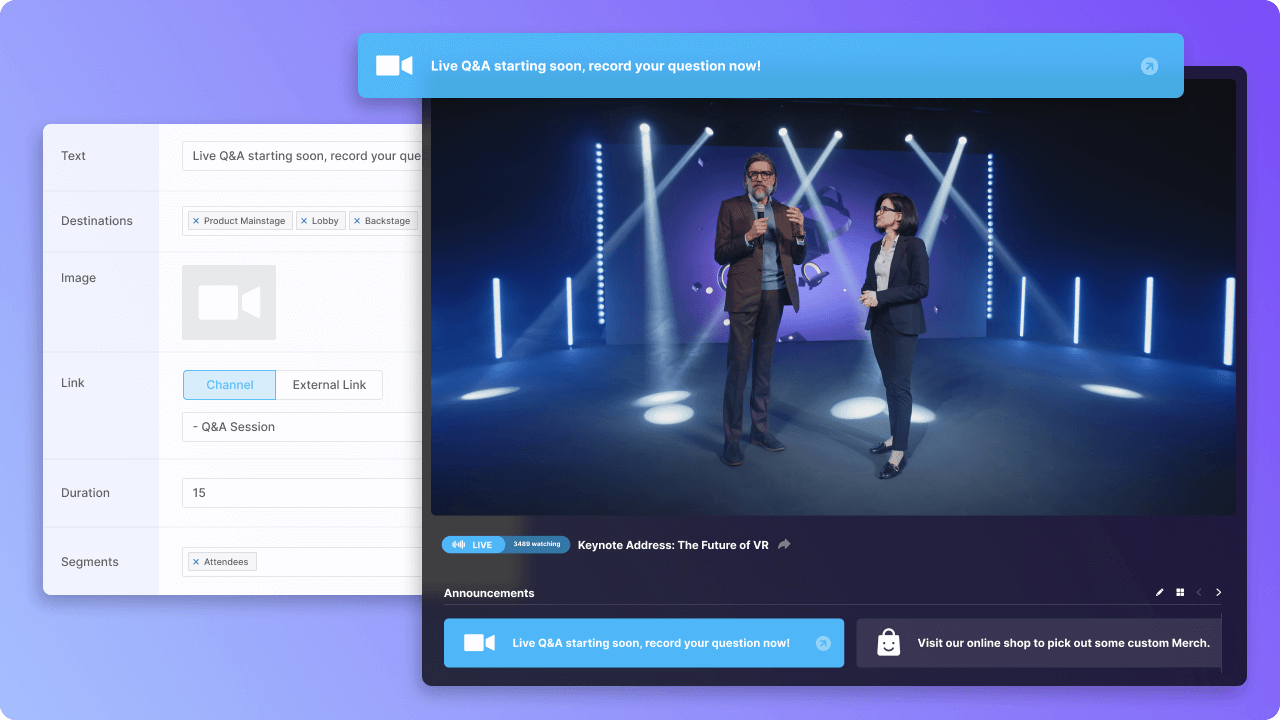
Task: Click the camera icon in top banner
Action: (394, 66)
